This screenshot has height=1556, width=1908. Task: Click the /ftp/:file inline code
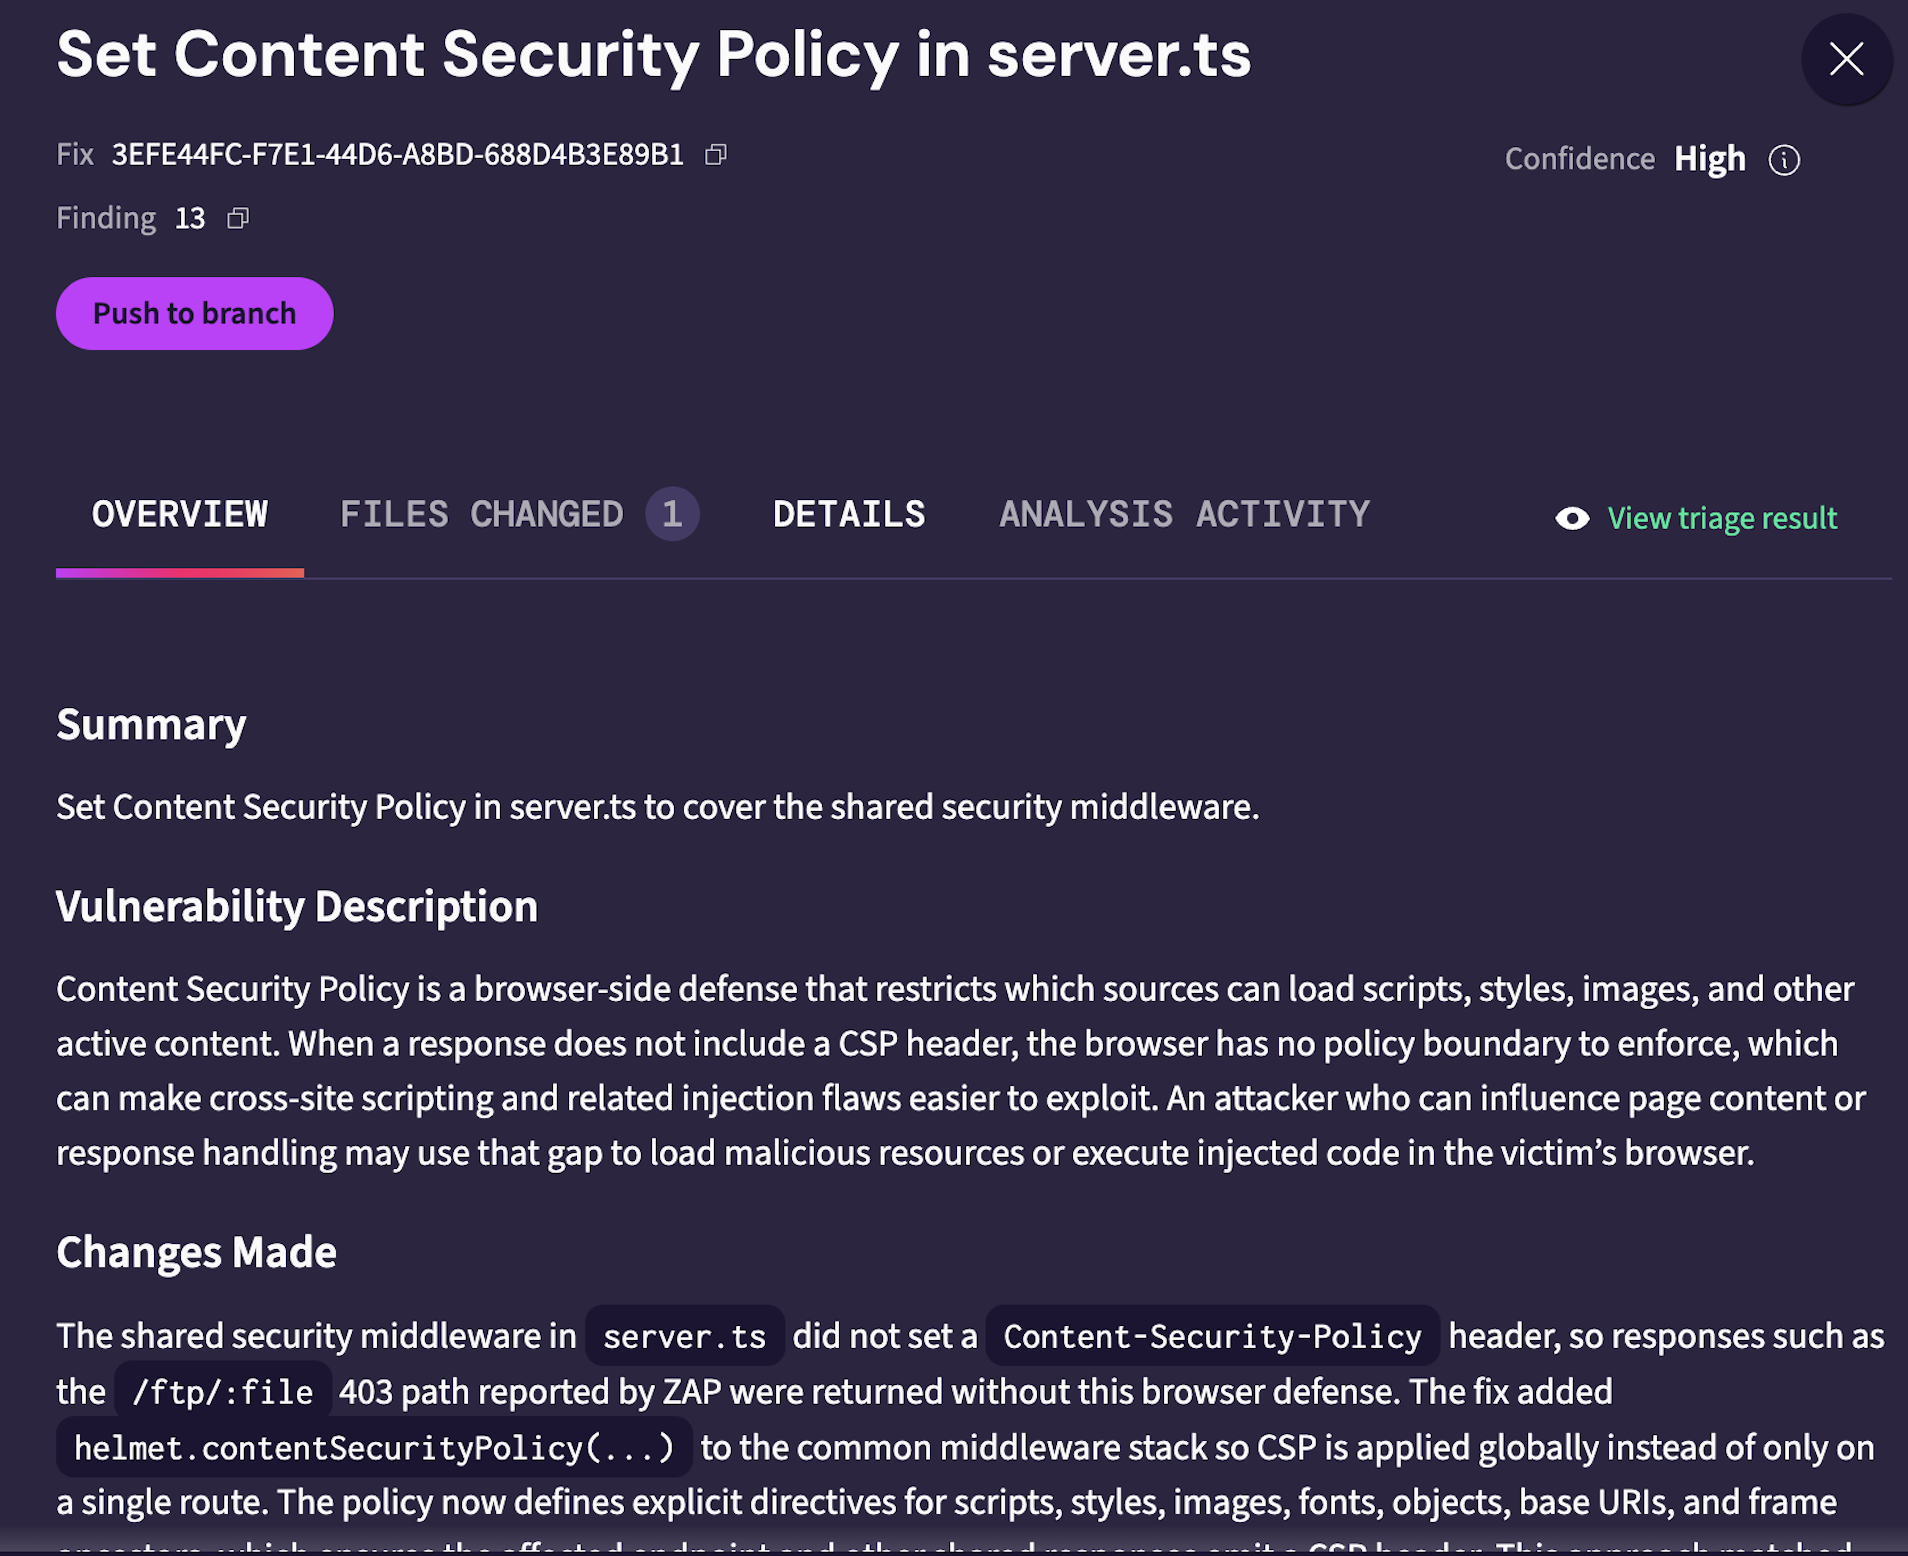223,1392
